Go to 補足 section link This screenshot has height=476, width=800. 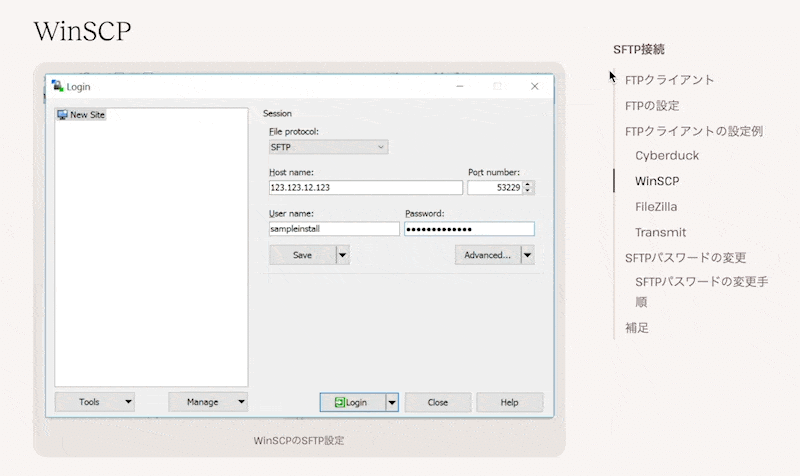coord(637,328)
